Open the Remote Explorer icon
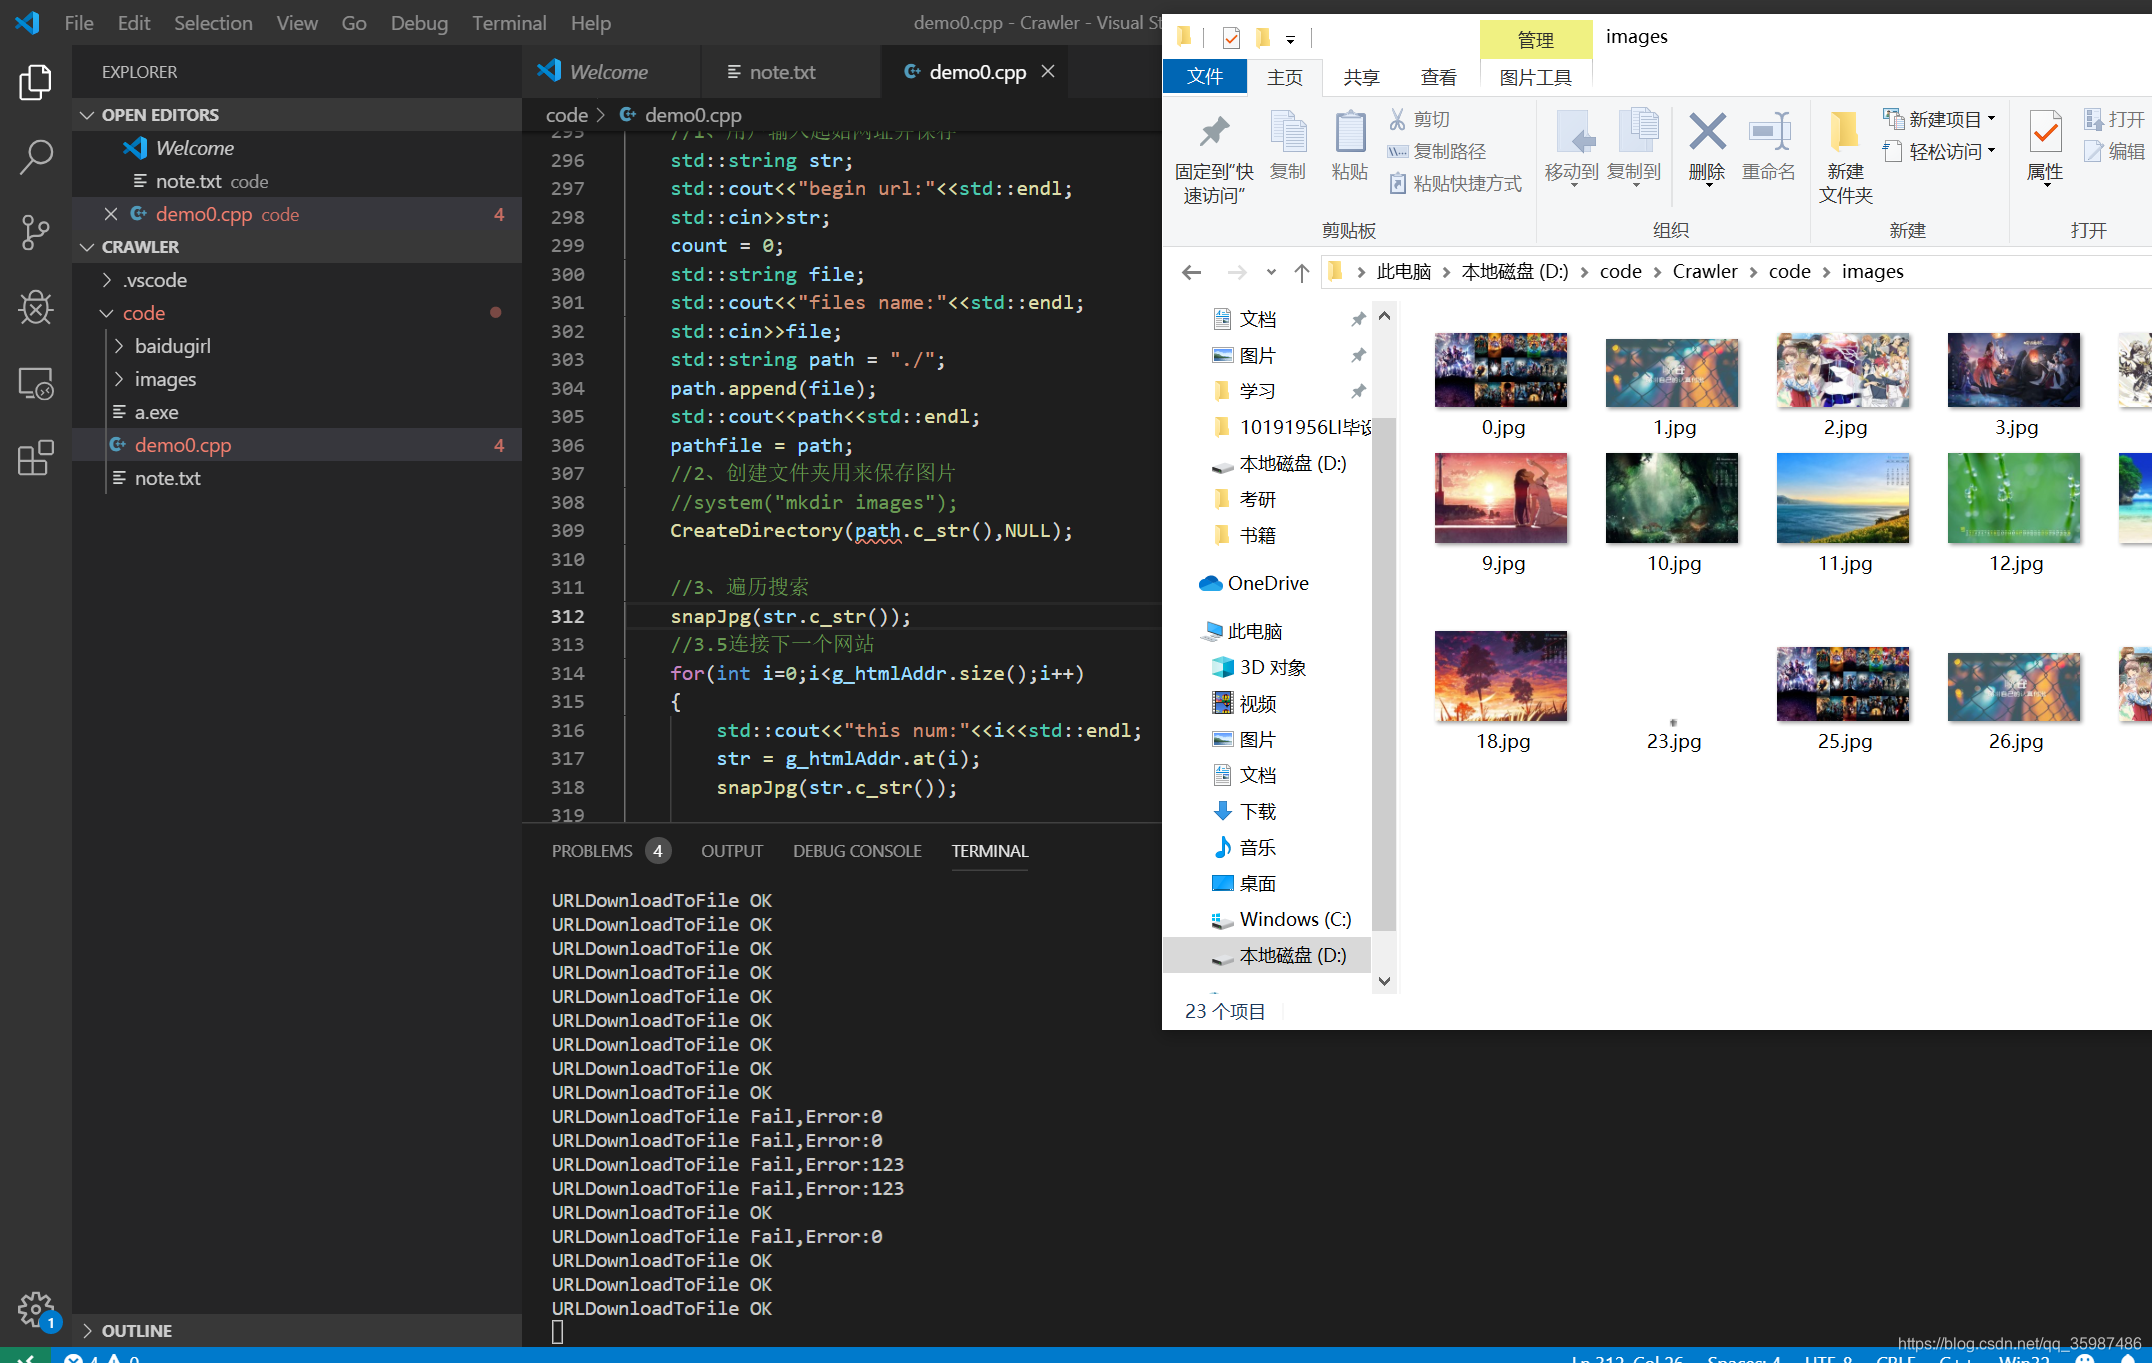 click(36, 383)
